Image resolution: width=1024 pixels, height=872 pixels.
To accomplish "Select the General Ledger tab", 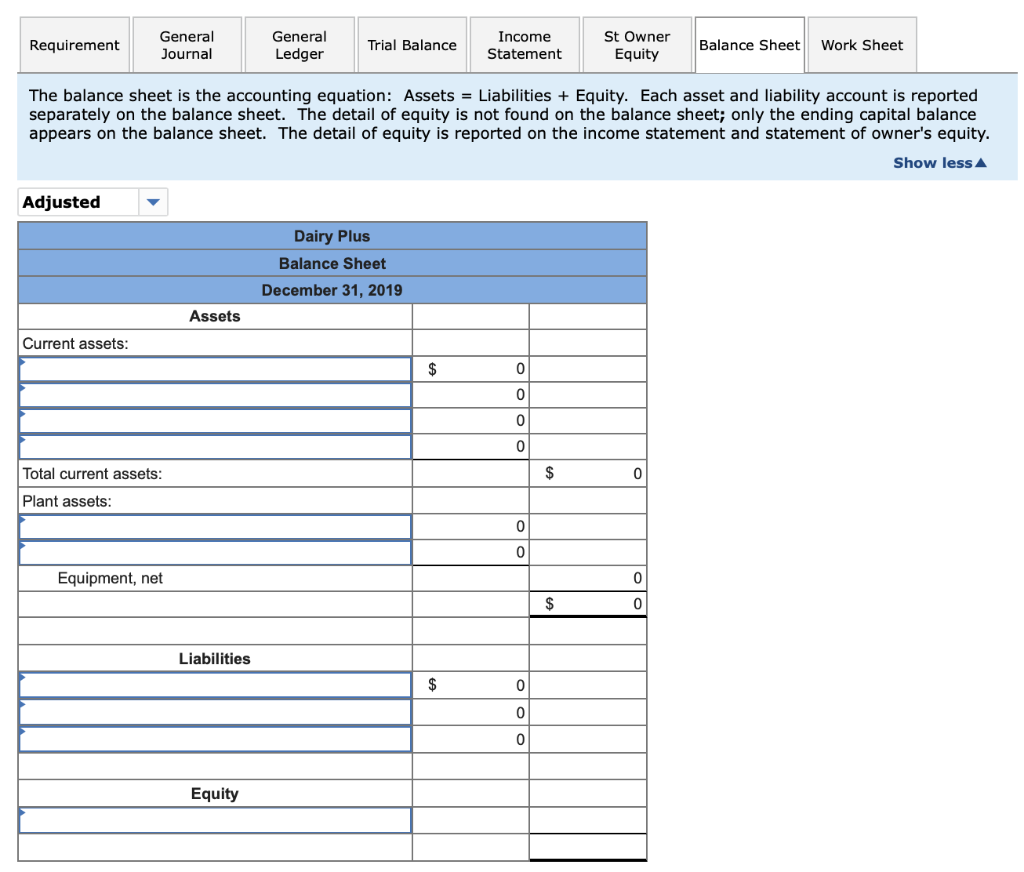I will pos(299,44).
